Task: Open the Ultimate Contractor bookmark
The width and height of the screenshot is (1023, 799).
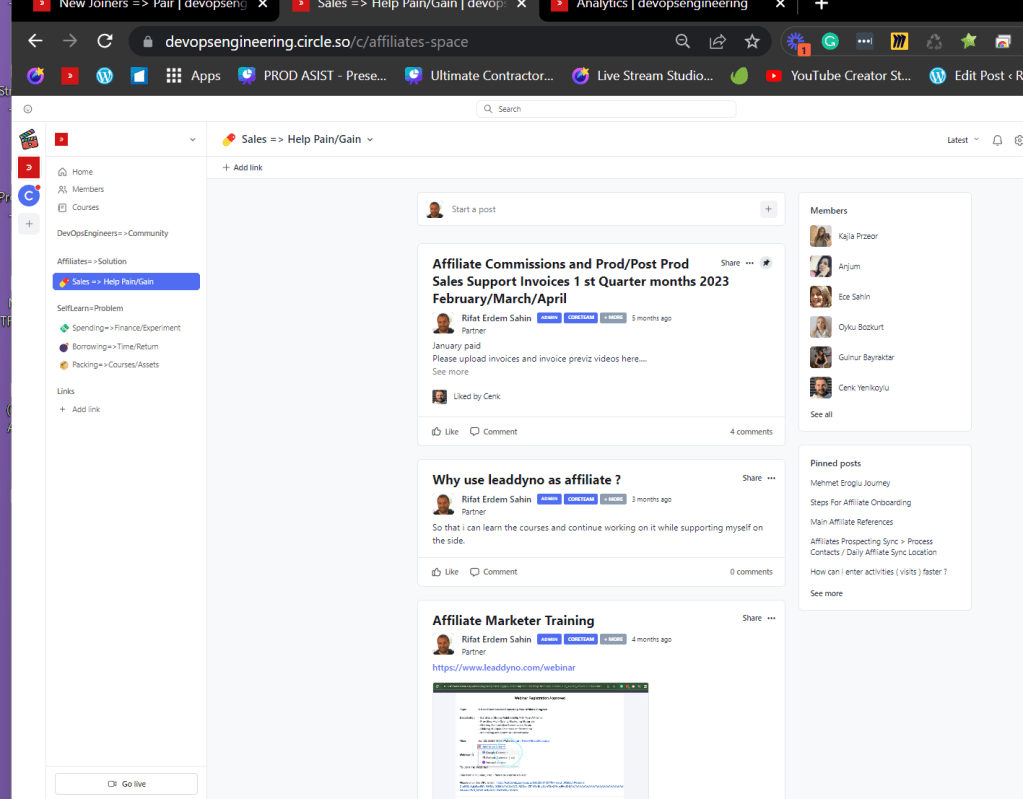Action: click(479, 76)
